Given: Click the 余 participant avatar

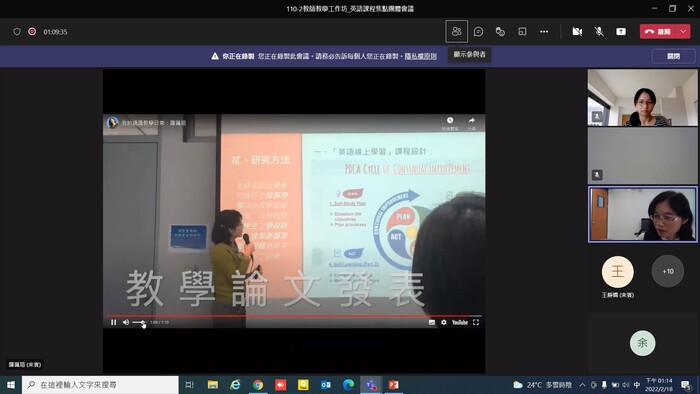Looking at the screenshot, I should (642, 343).
